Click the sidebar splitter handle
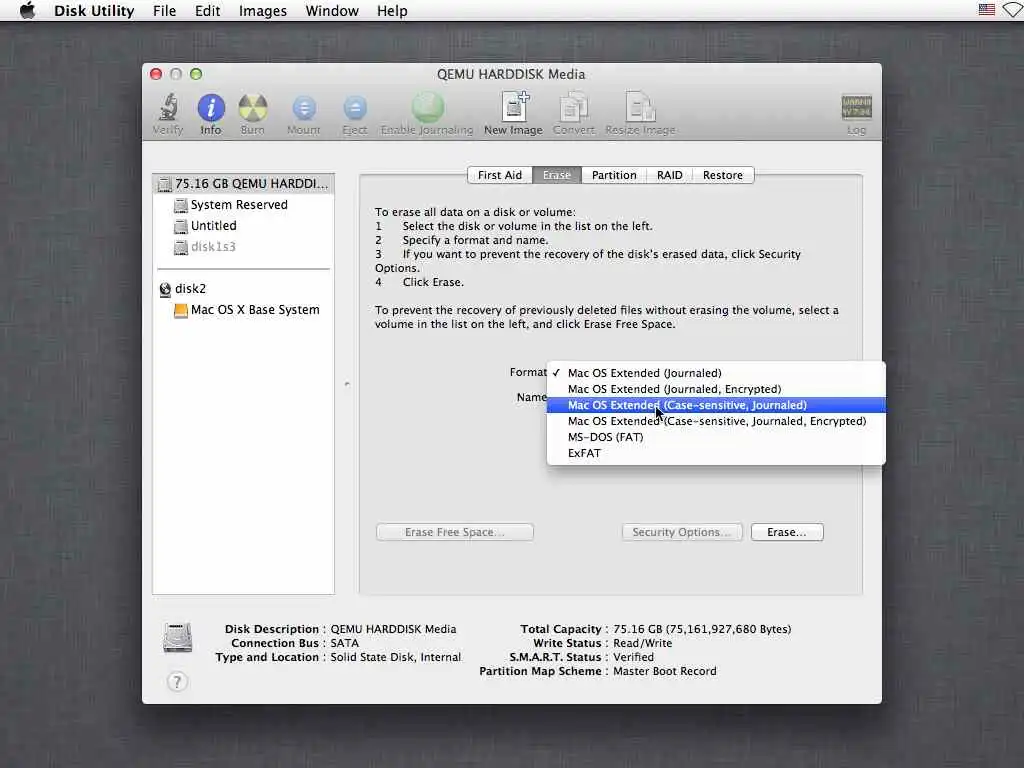Image resolution: width=1024 pixels, height=768 pixels. tap(347, 384)
